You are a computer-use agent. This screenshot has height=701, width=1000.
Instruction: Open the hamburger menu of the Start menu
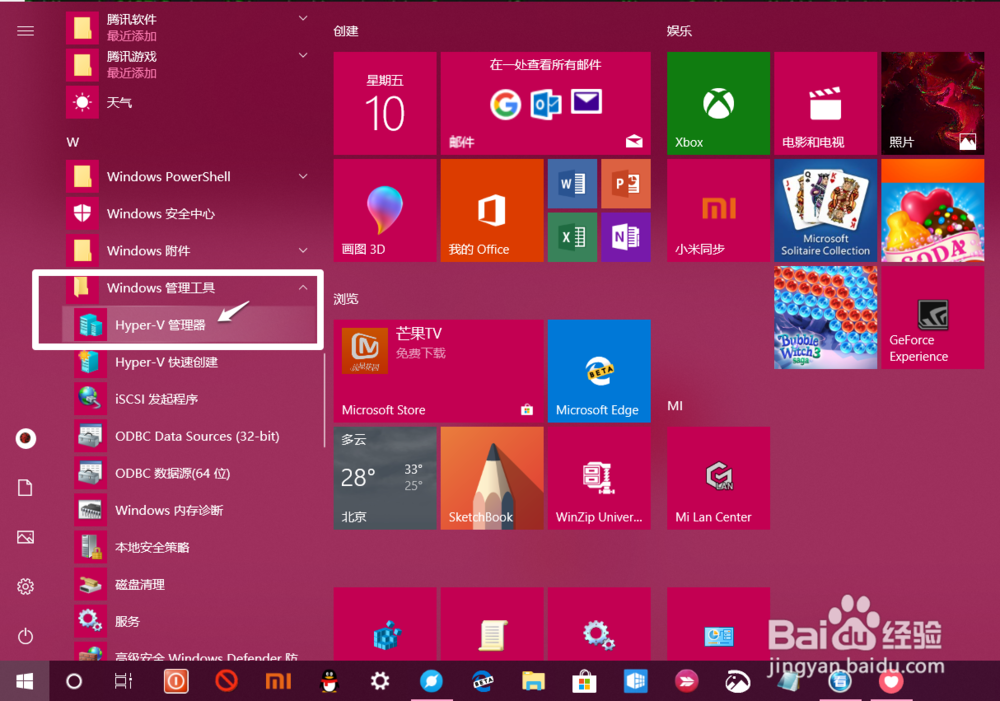click(26, 31)
